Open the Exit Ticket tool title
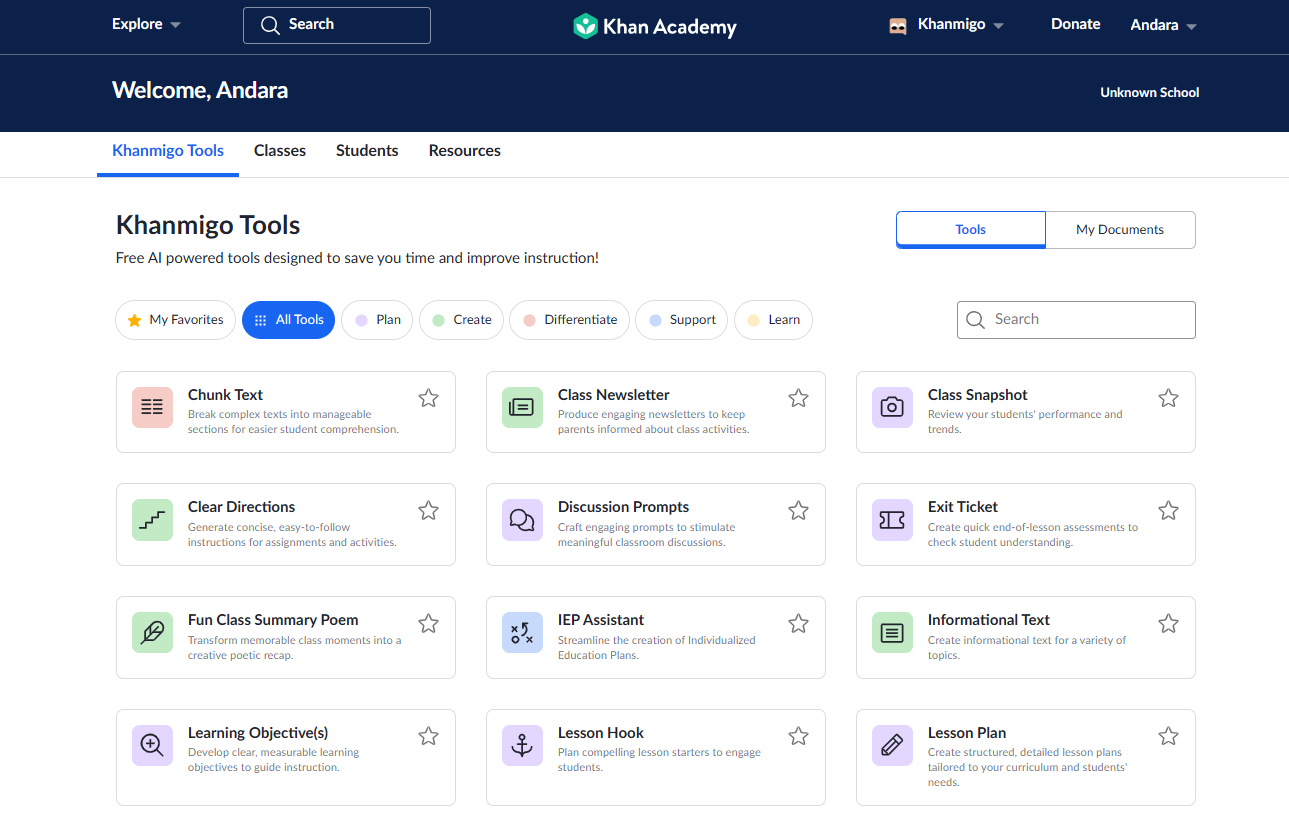Viewport: 1289px width, 826px height. [x=963, y=507]
